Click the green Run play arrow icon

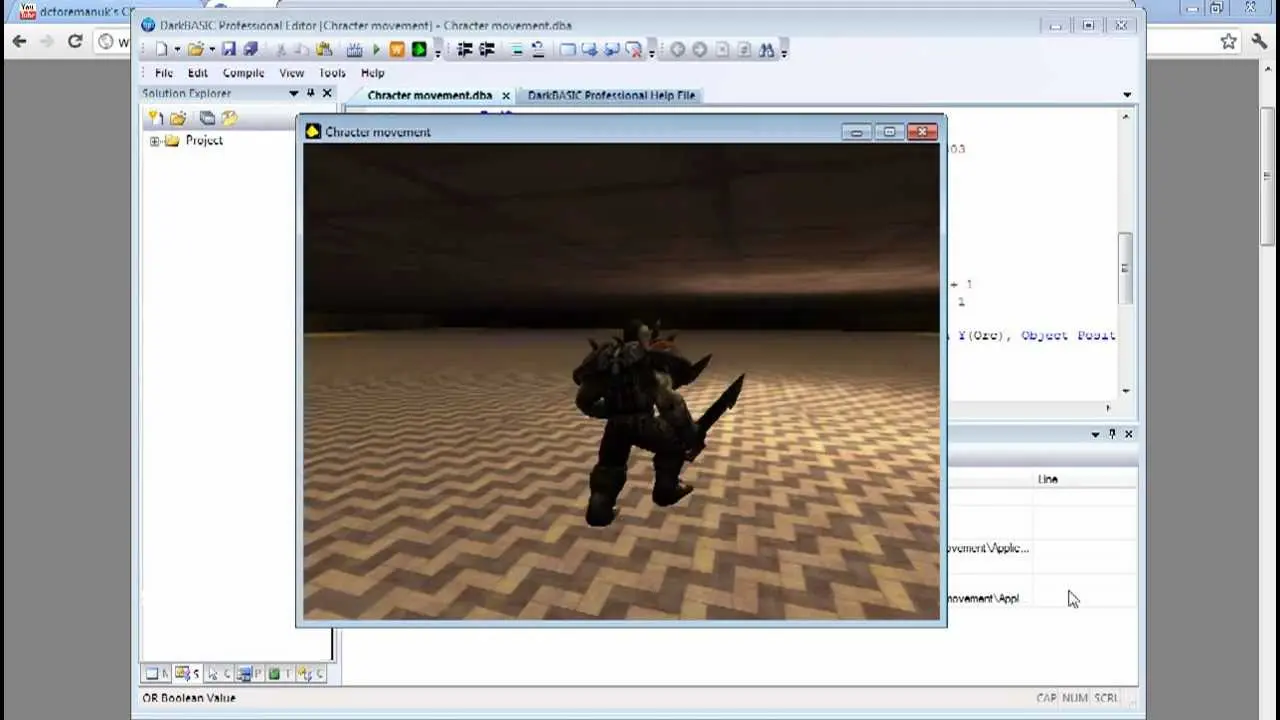[376, 49]
